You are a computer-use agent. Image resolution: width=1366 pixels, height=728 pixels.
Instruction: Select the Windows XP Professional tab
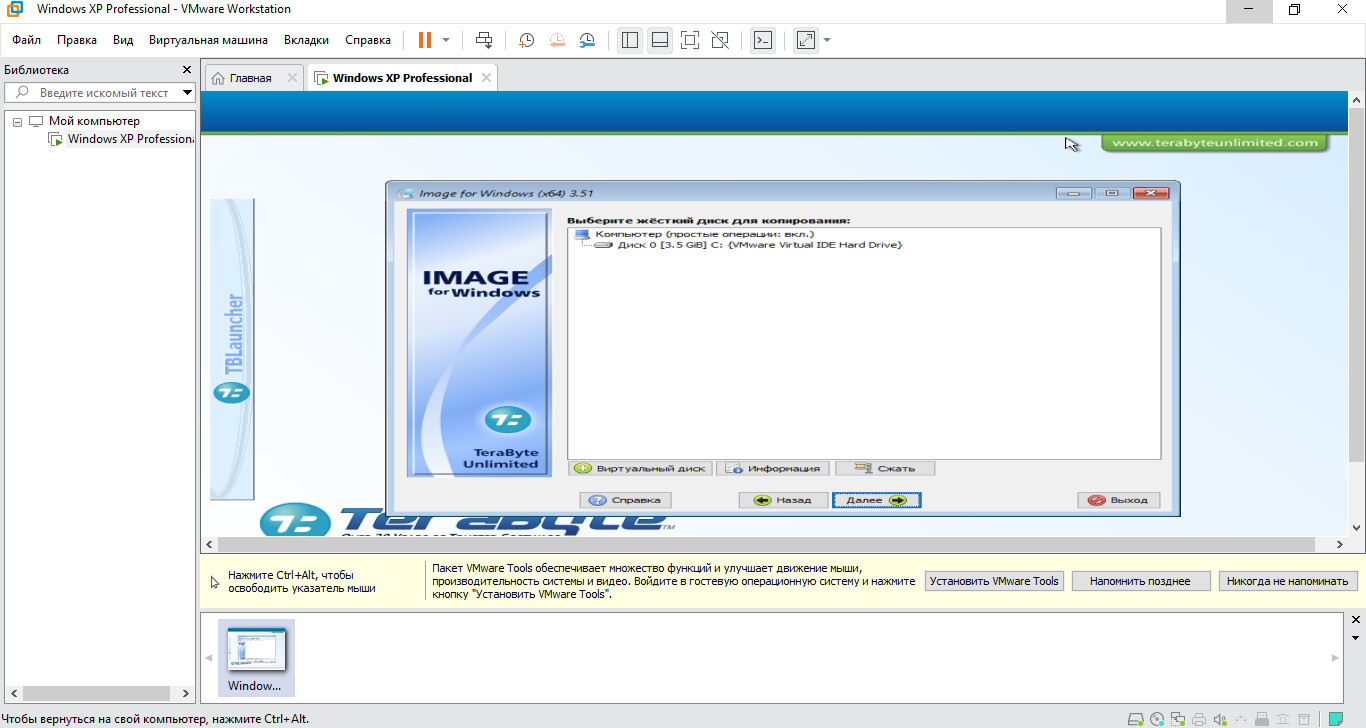point(402,78)
